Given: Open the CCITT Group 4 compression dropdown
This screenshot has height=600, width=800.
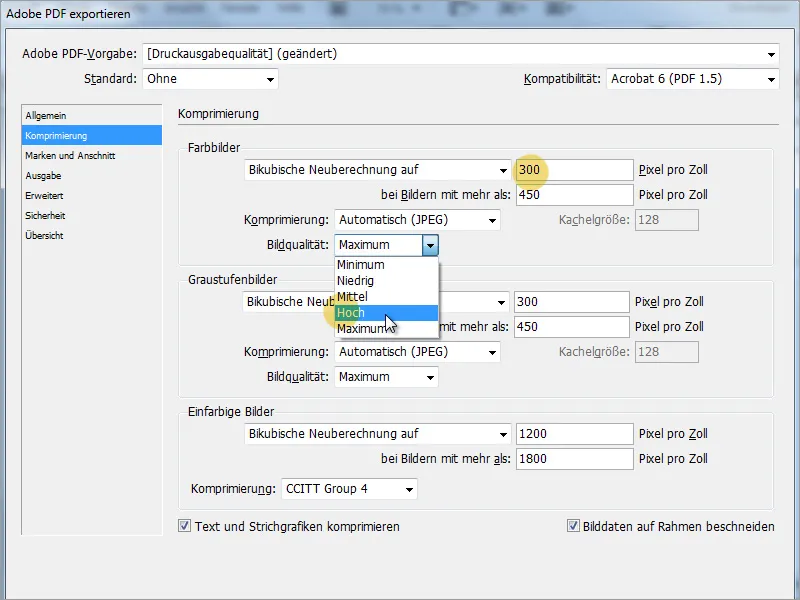Looking at the screenshot, I should click(x=349, y=489).
